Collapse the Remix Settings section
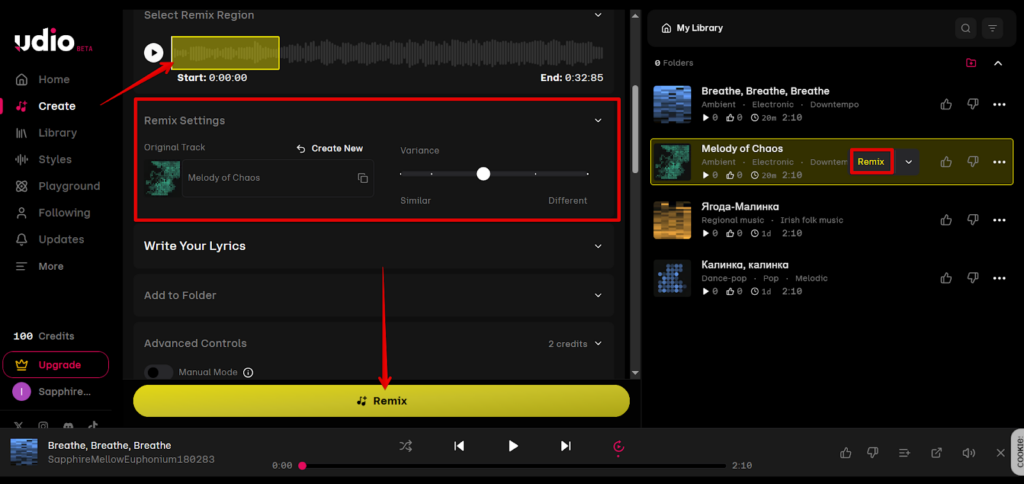Image resolution: width=1024 pixels, height=484 pixels. click(598, 120)
